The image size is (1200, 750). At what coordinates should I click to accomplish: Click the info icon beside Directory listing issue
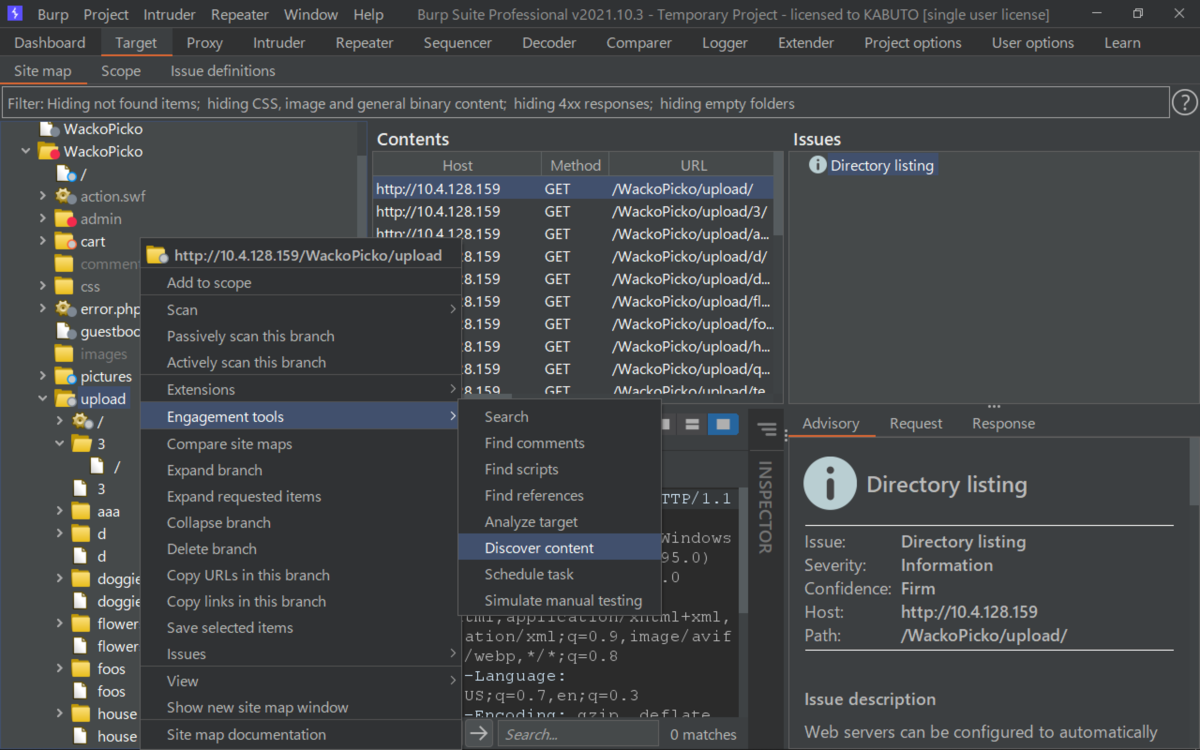[817, 166]
